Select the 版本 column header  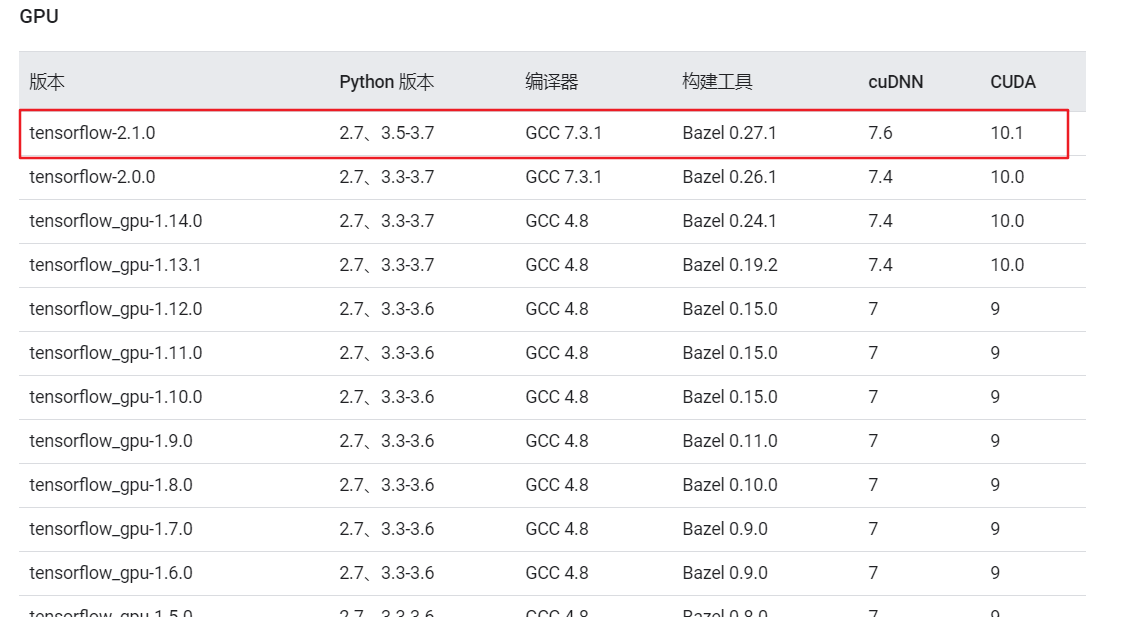click(x=46, y=82)
